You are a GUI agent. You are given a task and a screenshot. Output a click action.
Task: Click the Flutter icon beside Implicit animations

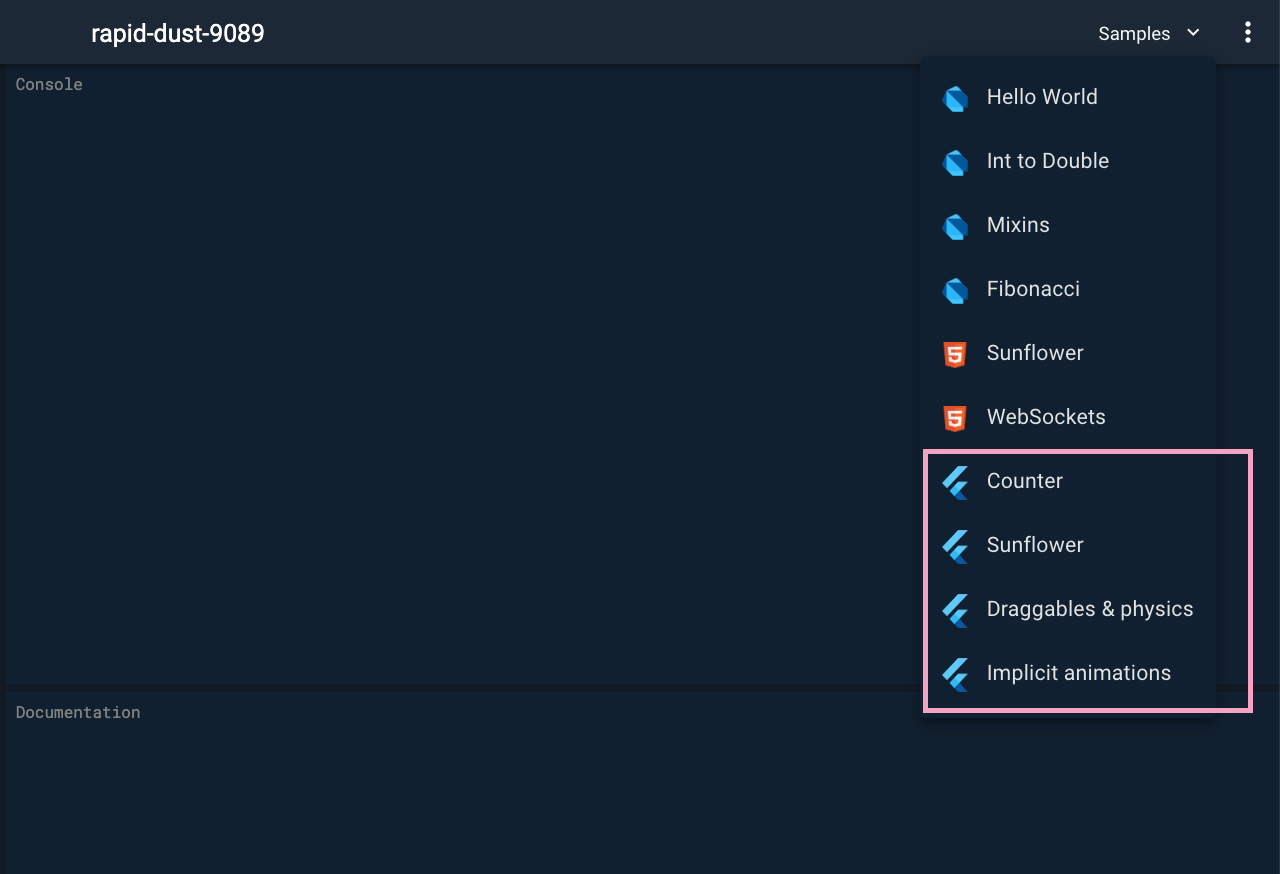[x=955, y=674]
